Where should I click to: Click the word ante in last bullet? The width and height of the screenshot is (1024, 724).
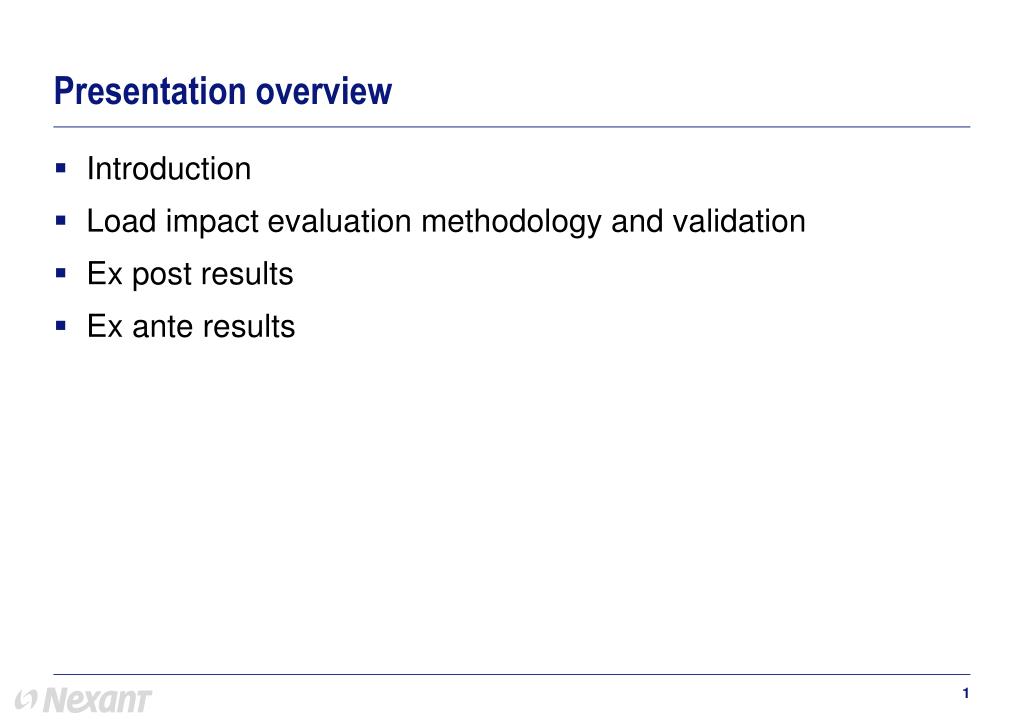click(164, 326)
